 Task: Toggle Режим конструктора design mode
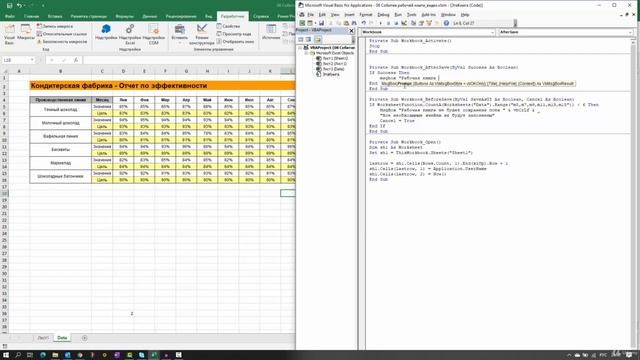tap(202, 34)
